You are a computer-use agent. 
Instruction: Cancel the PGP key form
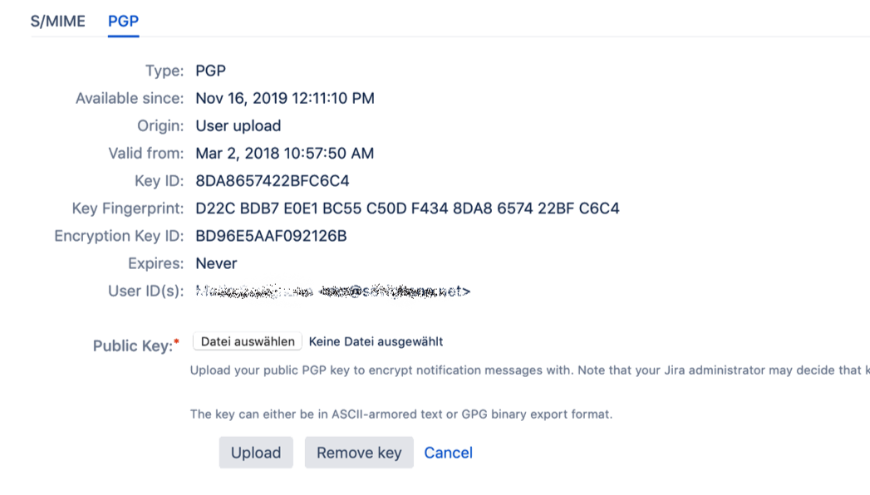(x=448, y=452)
